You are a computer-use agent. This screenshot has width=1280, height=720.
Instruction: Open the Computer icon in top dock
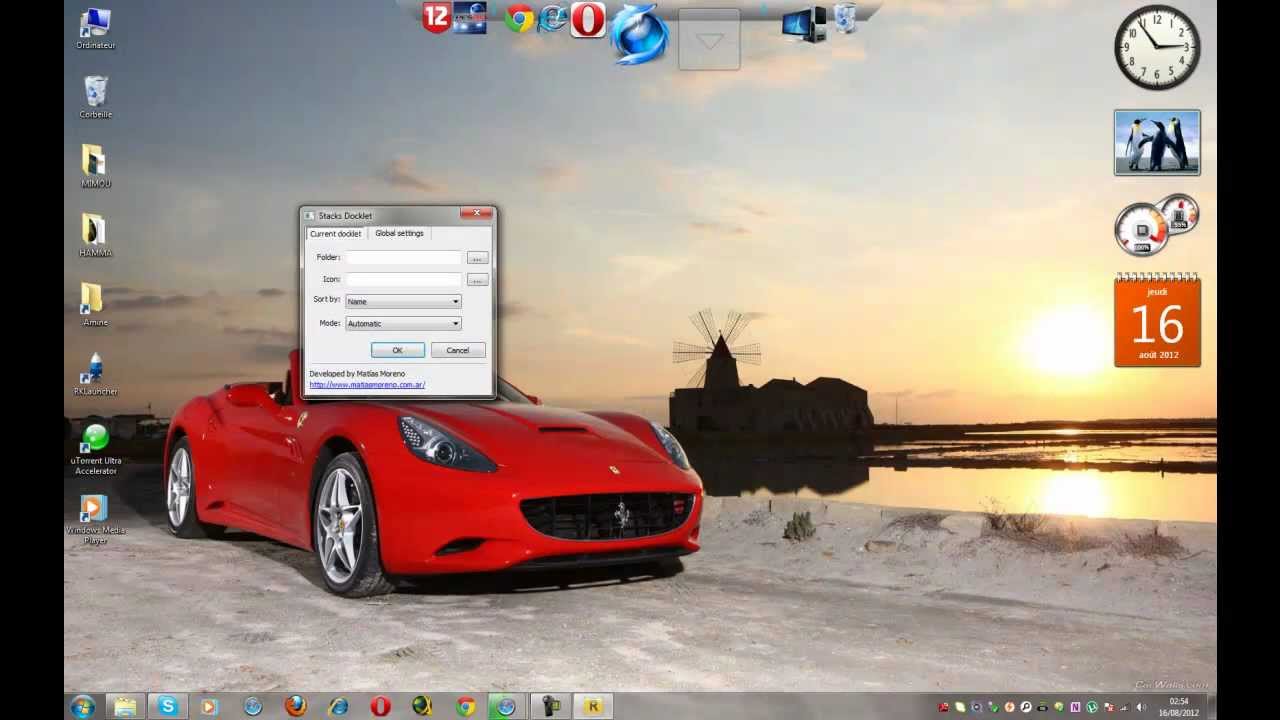804,24
